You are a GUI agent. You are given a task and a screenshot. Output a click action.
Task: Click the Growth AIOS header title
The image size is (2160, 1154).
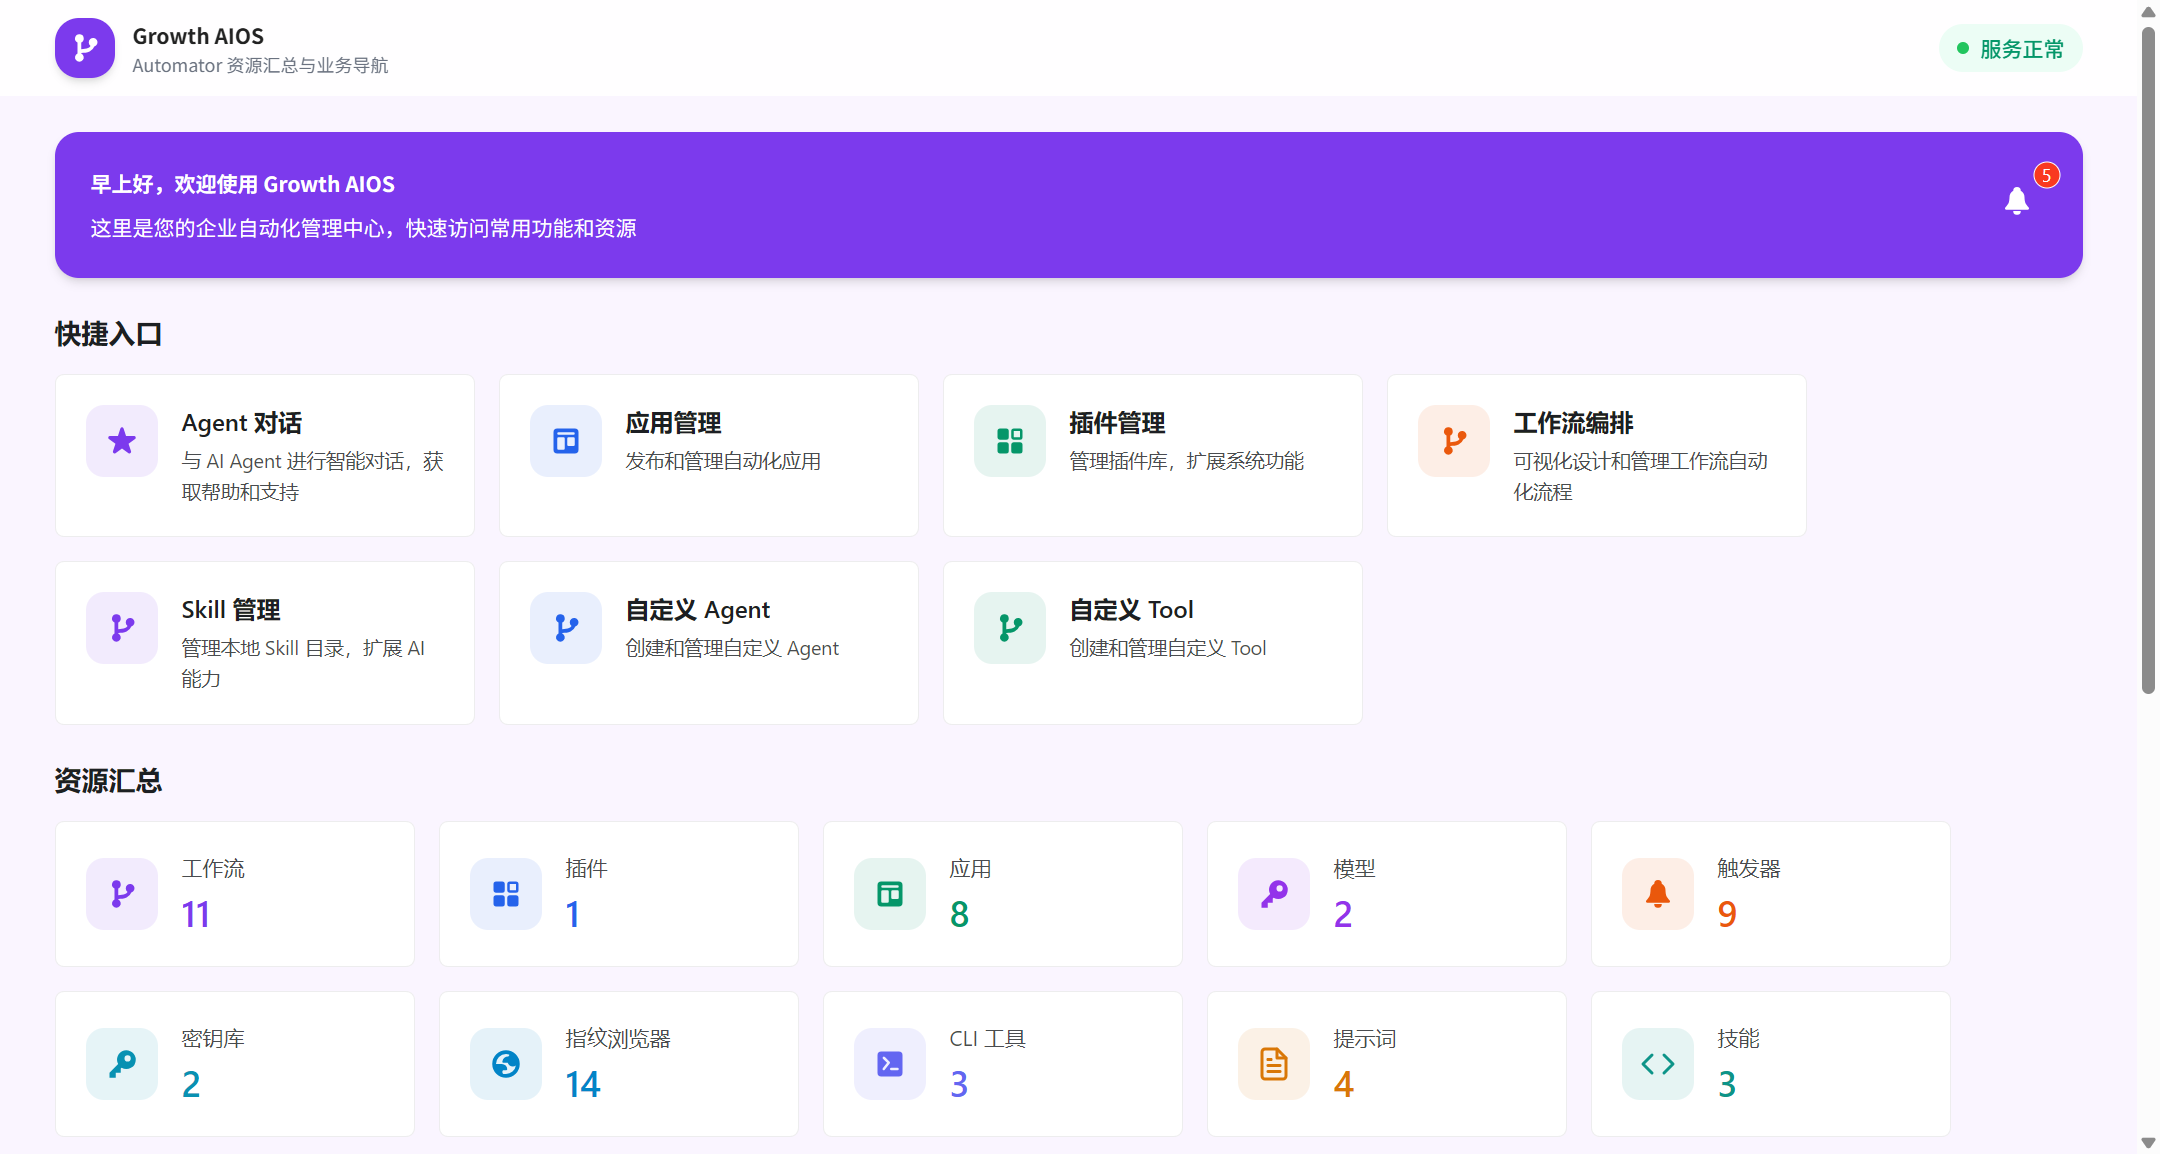198,36
